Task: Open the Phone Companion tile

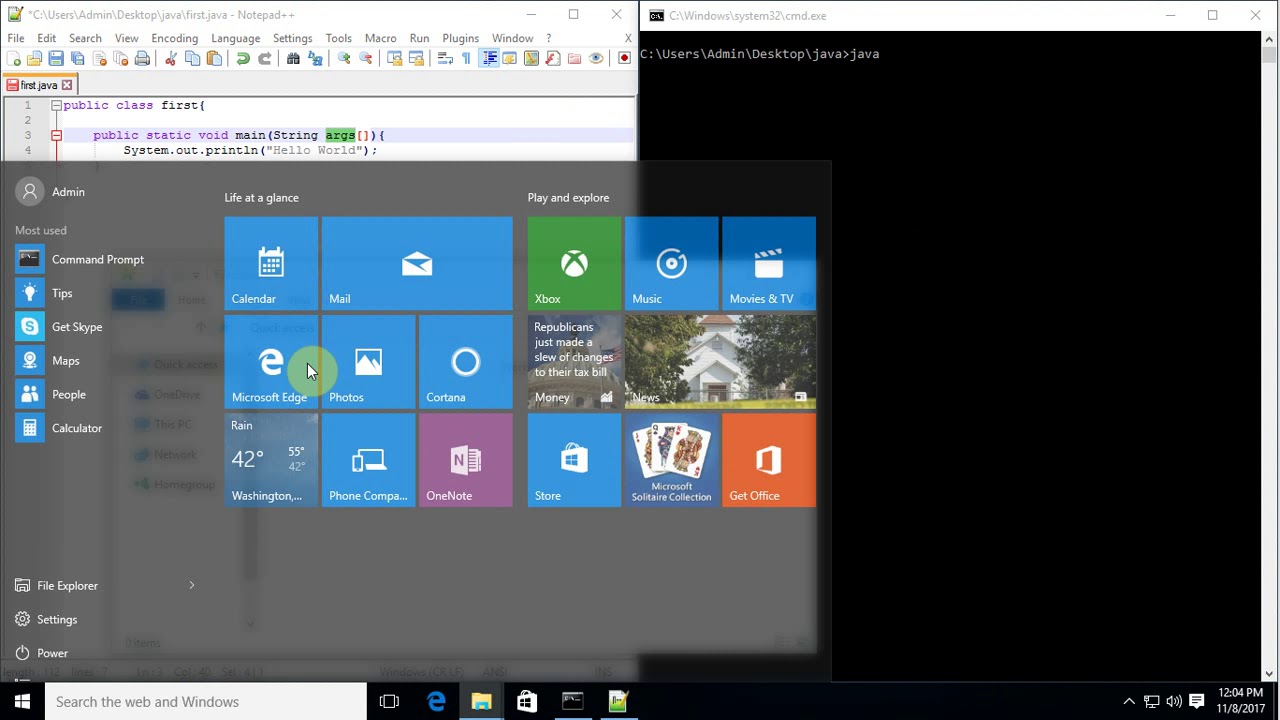Action: [x=368, y=460]
